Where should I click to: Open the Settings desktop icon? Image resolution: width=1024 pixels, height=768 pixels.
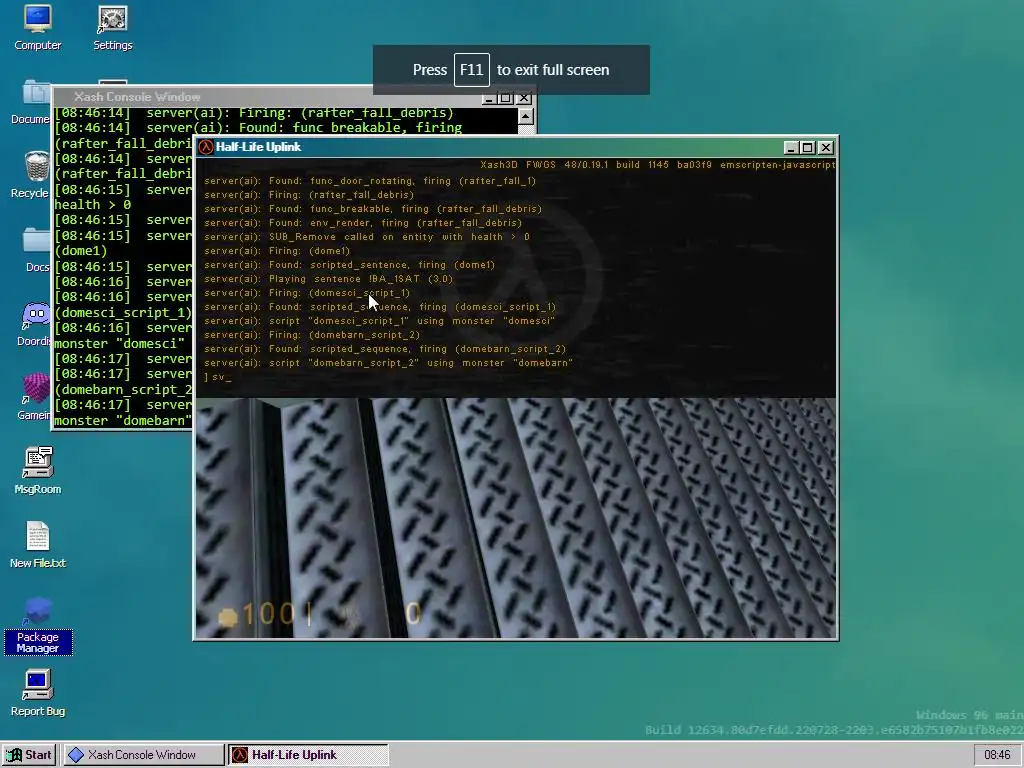click(112, 27)
